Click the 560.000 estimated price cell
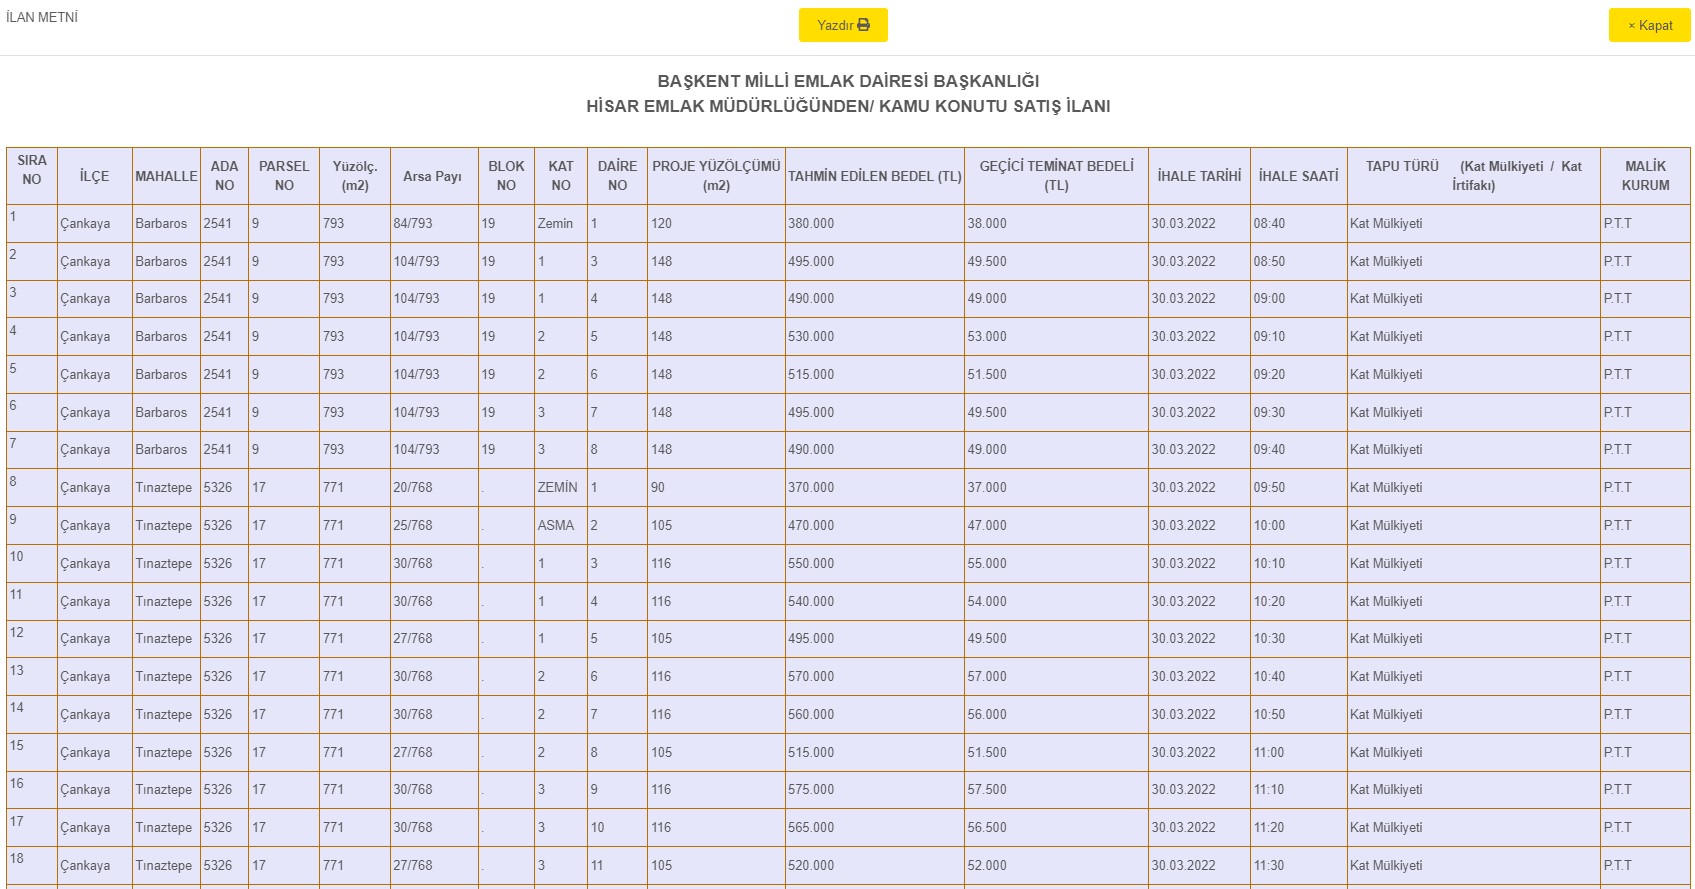Screen dimensions: 1695x889 pos(875,714)
